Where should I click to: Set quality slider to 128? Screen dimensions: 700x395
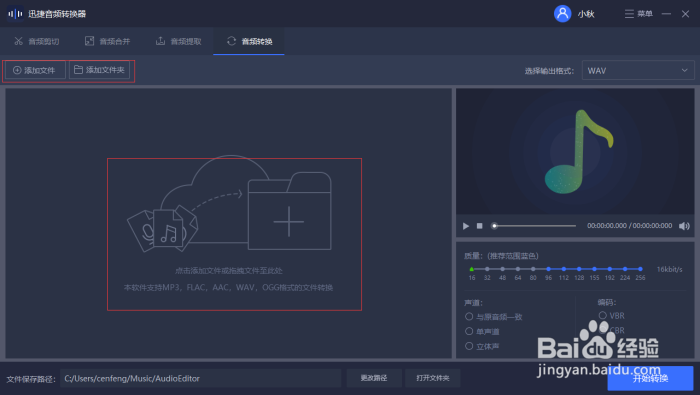(579, 269)
